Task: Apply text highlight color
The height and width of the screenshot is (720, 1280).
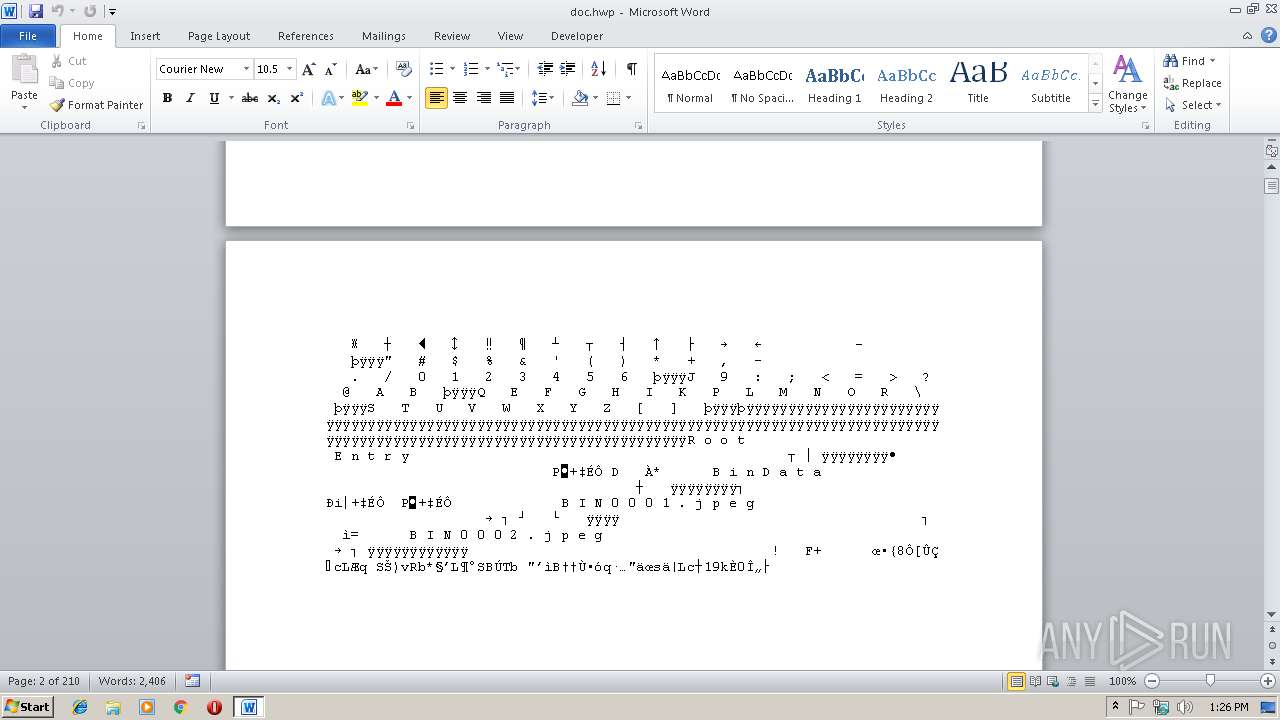Action: click(360, 98)
